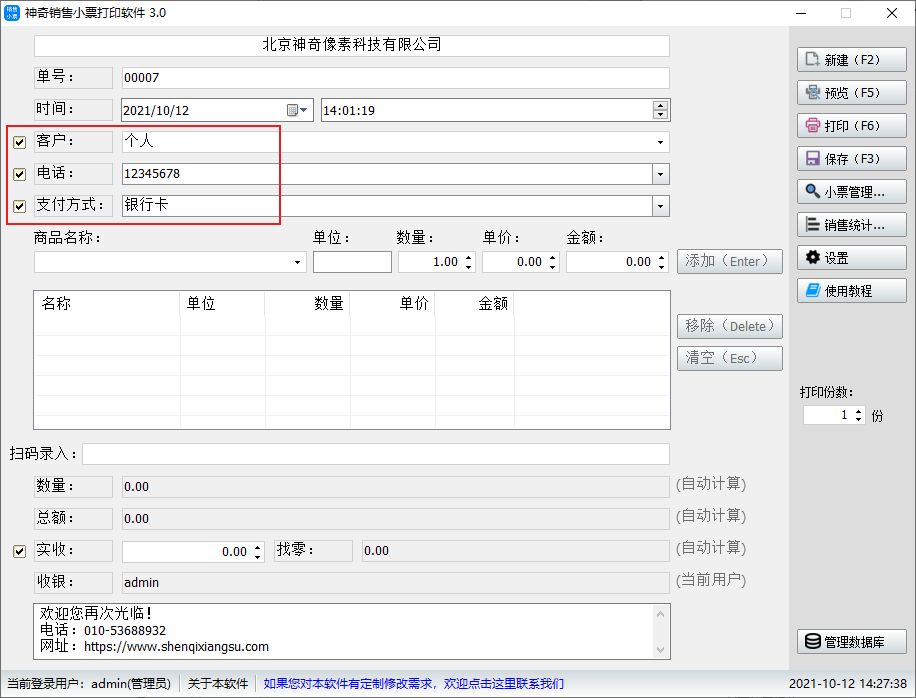Toggle the amount received (实收) checkbox
Viewport: 916px width, 698px height.
pyautogui.click(x=20, y=551)
